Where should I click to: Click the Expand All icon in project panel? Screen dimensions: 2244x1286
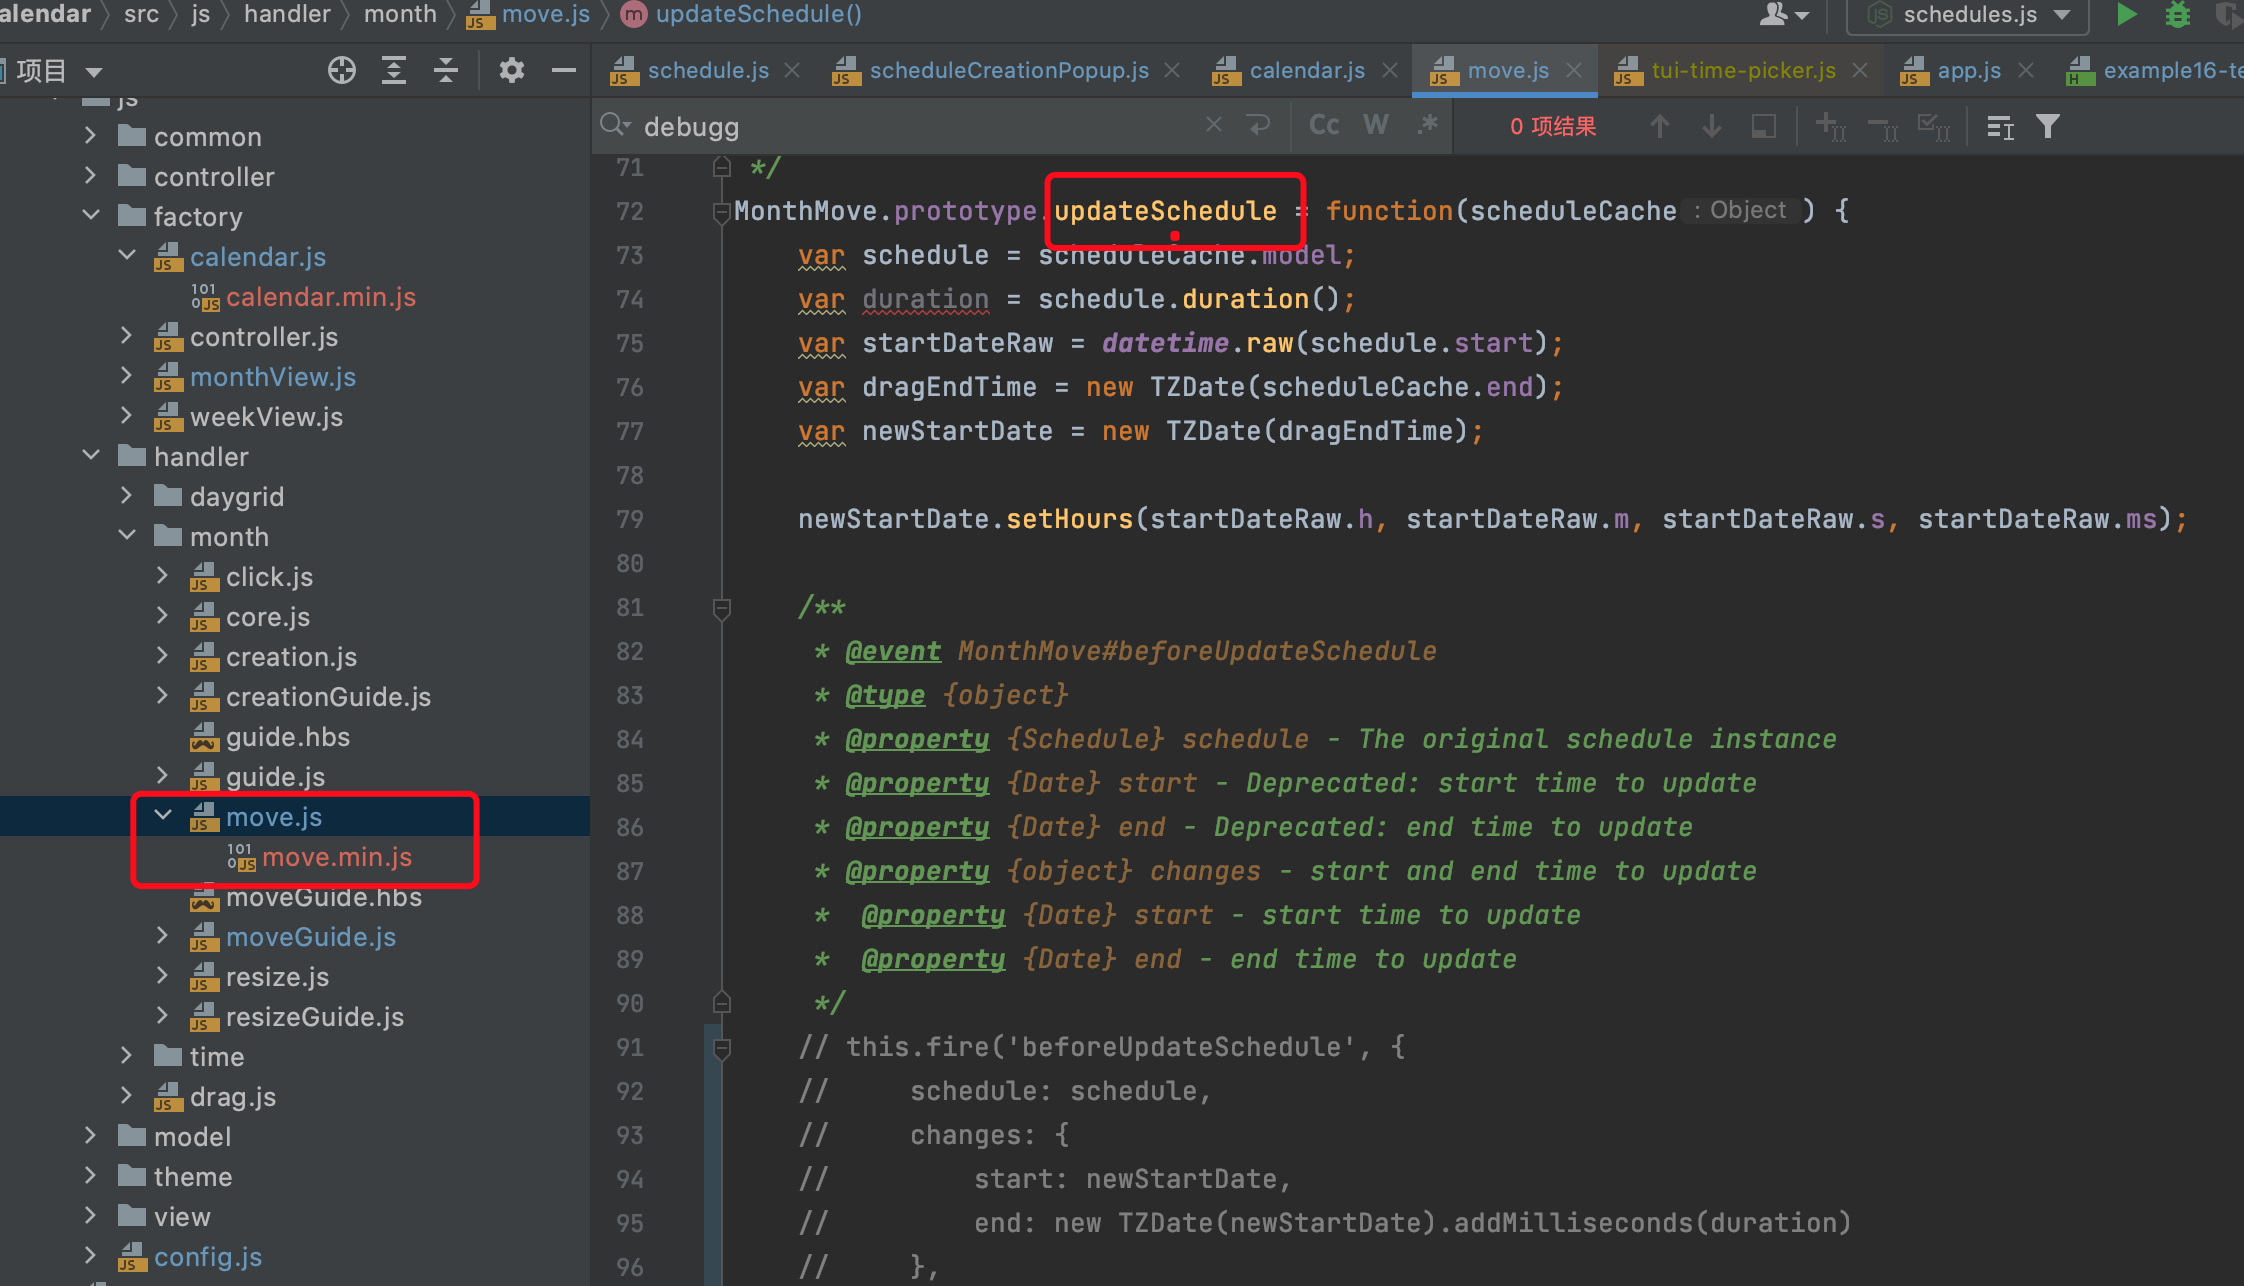point(394,70)
